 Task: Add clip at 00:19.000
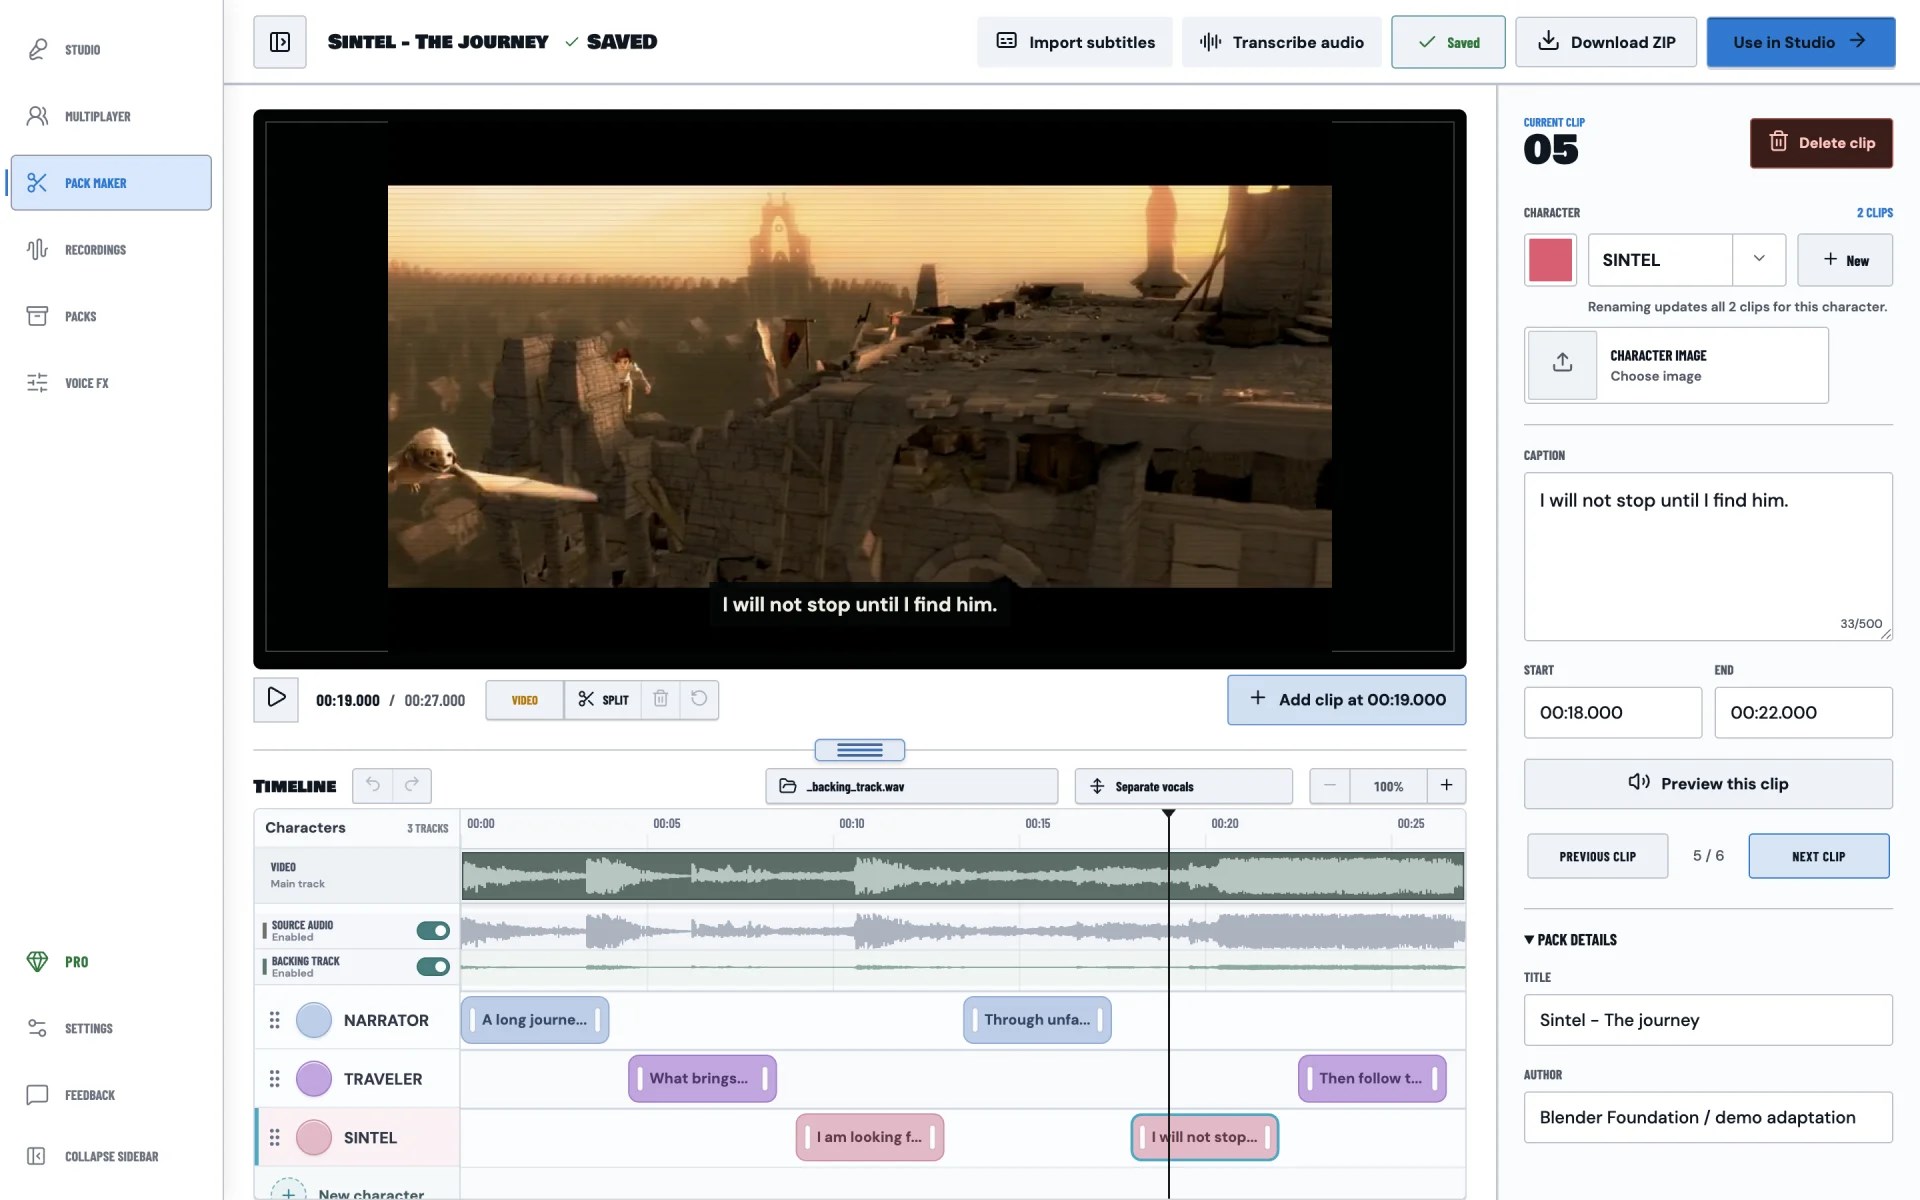pyautogui.click(x=1347, y=700)
